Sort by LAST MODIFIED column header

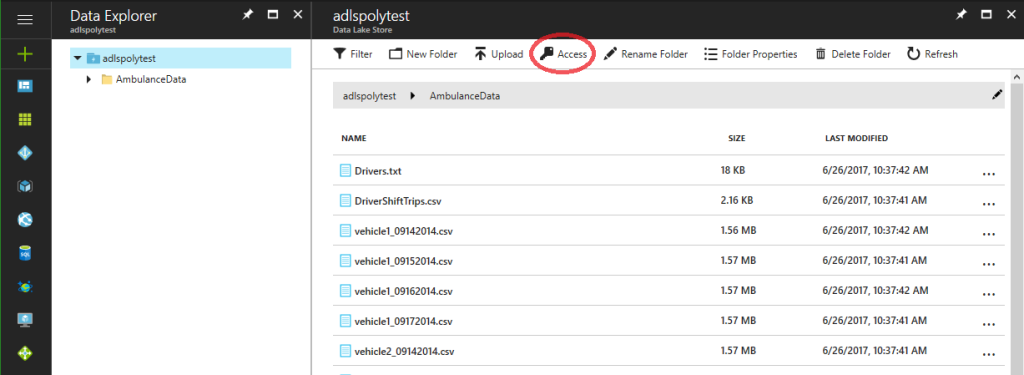click(x=856, y=139)
